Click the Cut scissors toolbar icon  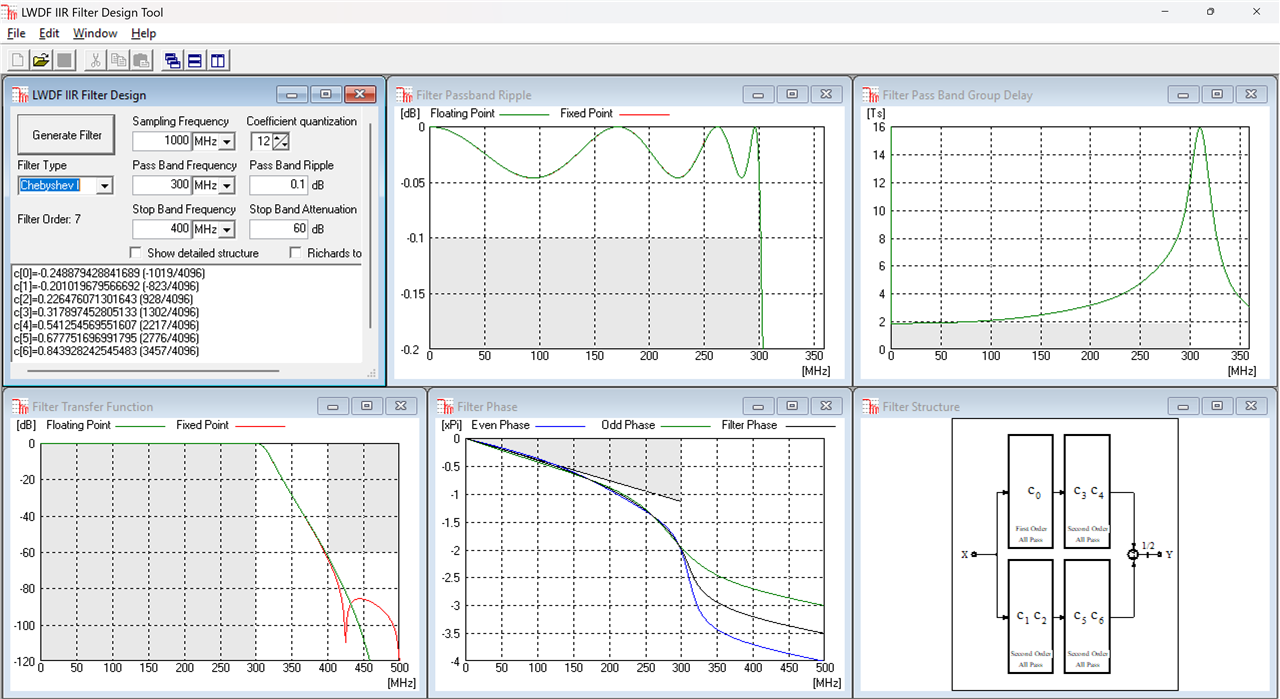pos(95,60)
